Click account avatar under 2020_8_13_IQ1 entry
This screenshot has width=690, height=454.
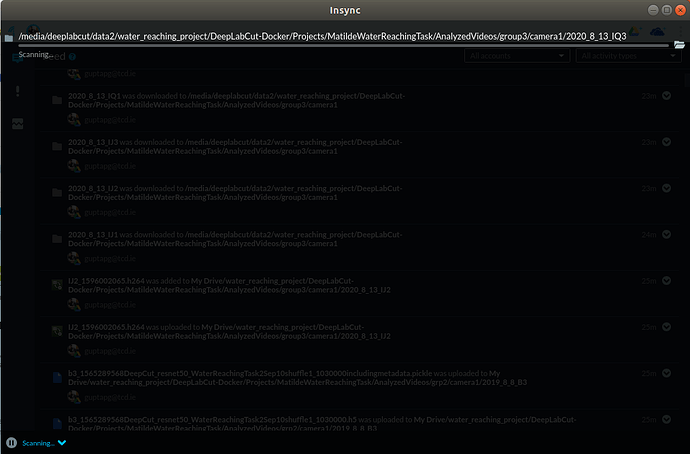(x=74, y=120)
